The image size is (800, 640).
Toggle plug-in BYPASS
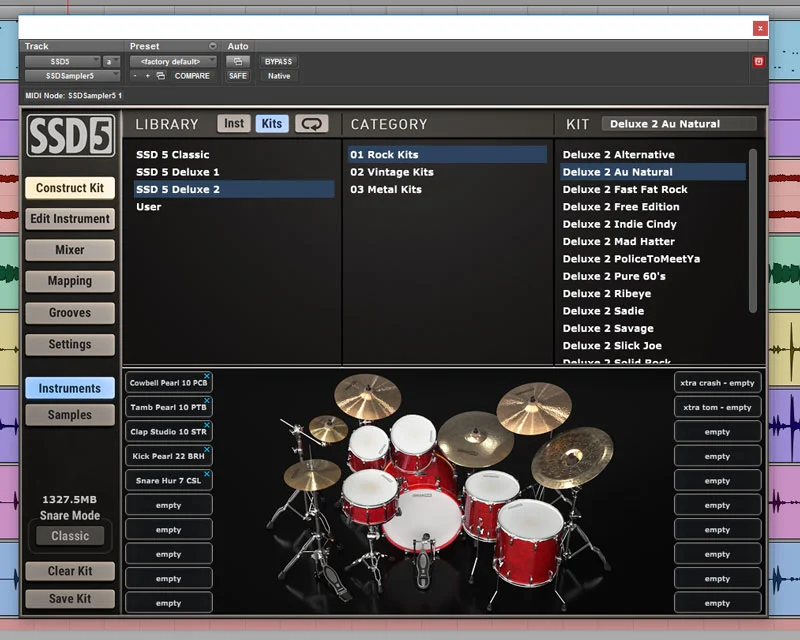click(x=278, y=61)
